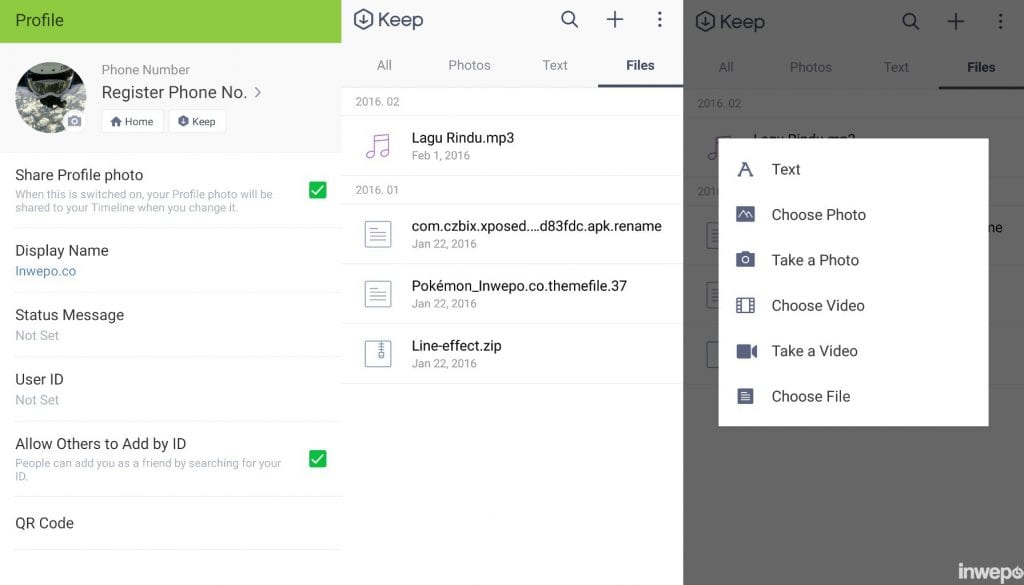Viewport: 1024px width, 585px height.
Task: Select Text tab in right dimmed screen
Action: 896,67
